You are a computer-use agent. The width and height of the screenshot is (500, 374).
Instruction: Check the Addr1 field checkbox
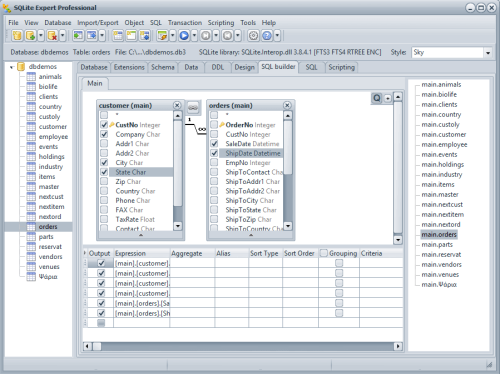(104, 144)
